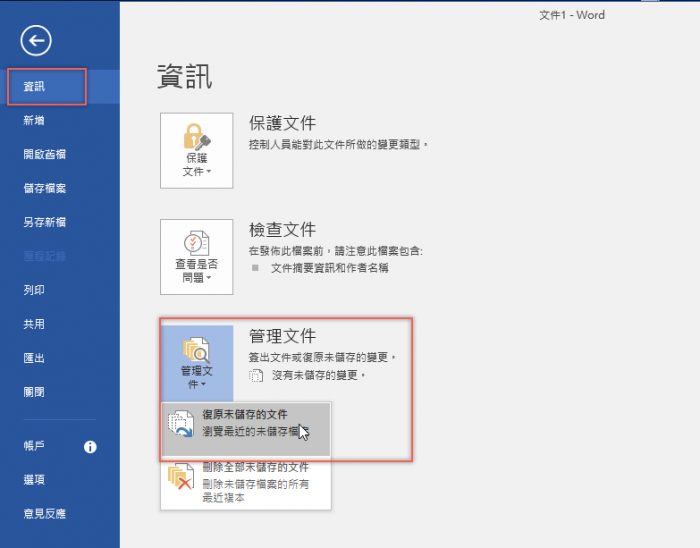This screenshot has width=700, height=548.
Task: Click the info badge next to 帳戶
Action: tap(90, 447)
